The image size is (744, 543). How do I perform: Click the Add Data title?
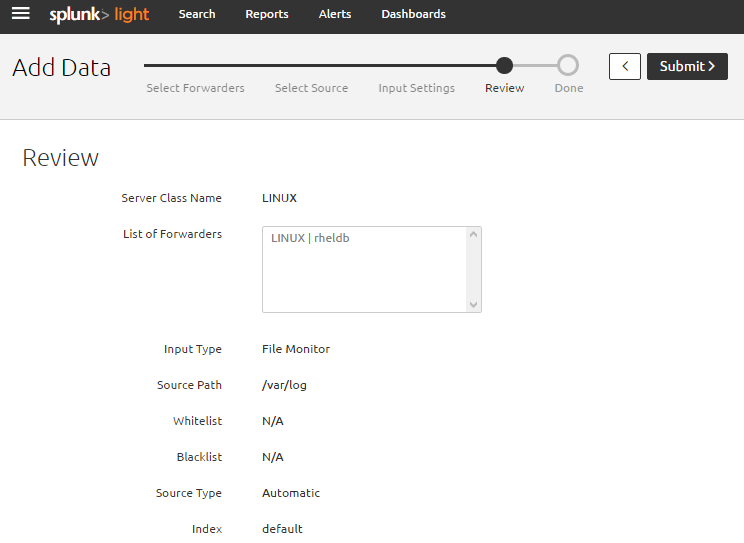click(62, 68)
